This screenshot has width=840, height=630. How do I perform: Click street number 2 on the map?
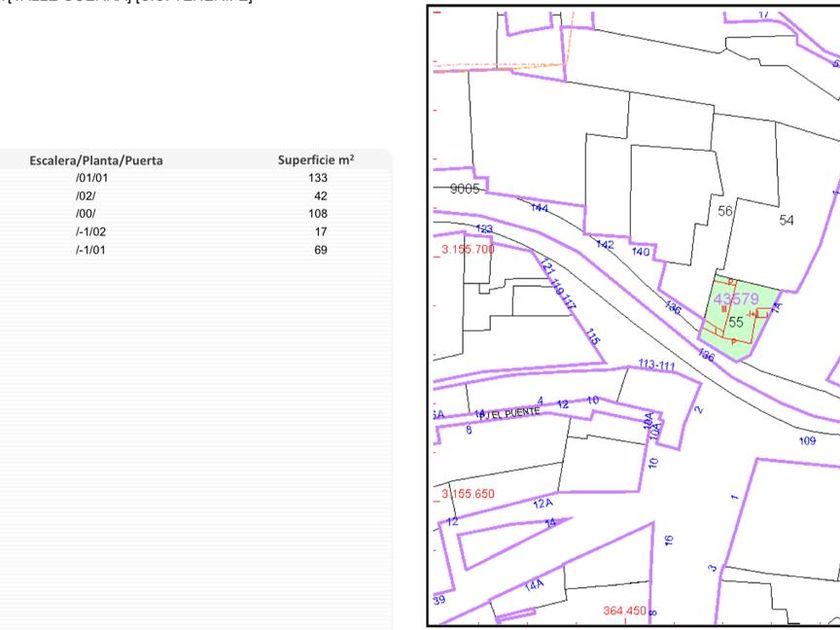point(698,410)
